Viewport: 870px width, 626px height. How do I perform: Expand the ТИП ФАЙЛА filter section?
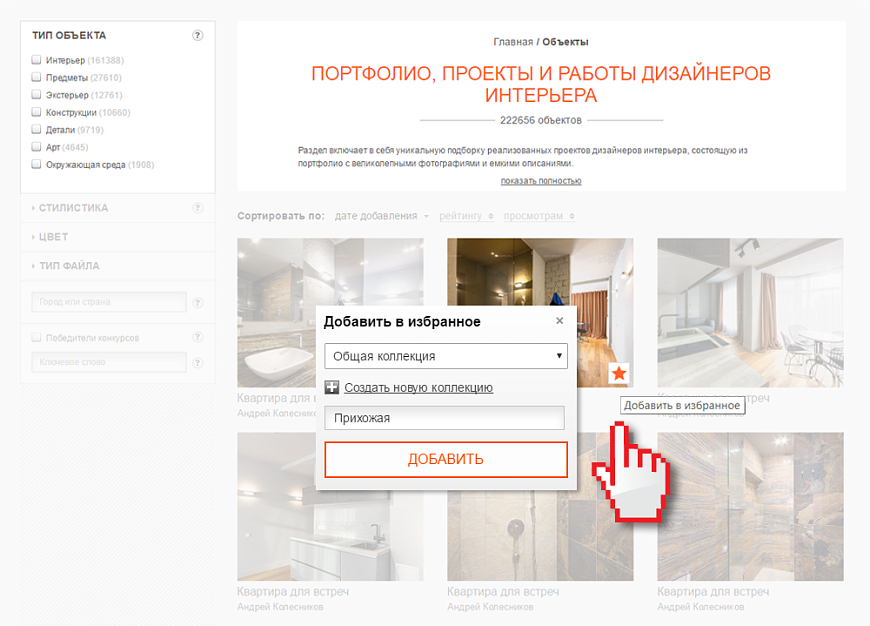tap(68, 266)
